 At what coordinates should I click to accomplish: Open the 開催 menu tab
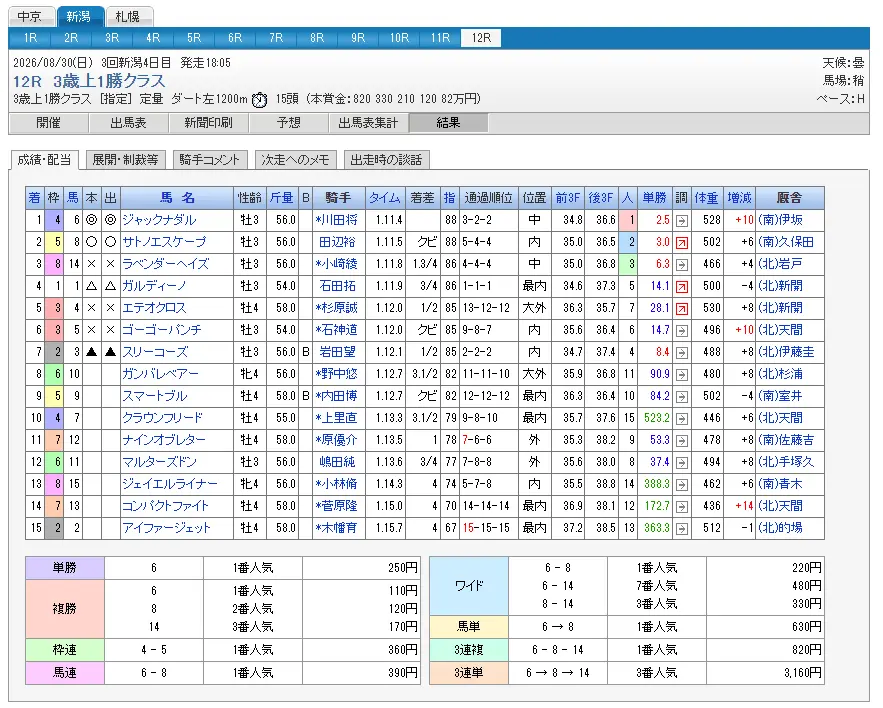pyautogui.click(x=48, y=123)
